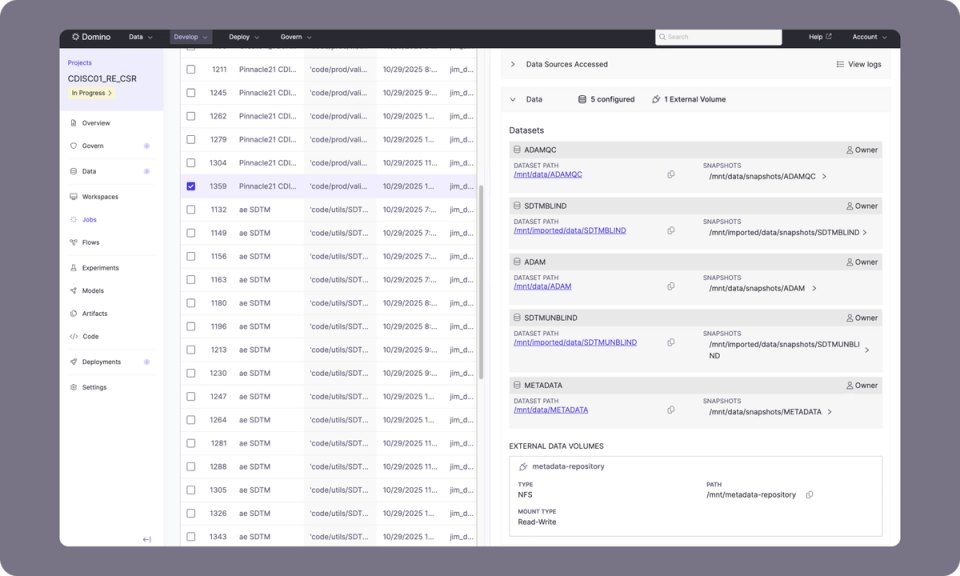Viewport: 960px width, 576px height.
Task: Select Jobs in the project sidebar
Action: pyautogui.click(x=92, y=220)
